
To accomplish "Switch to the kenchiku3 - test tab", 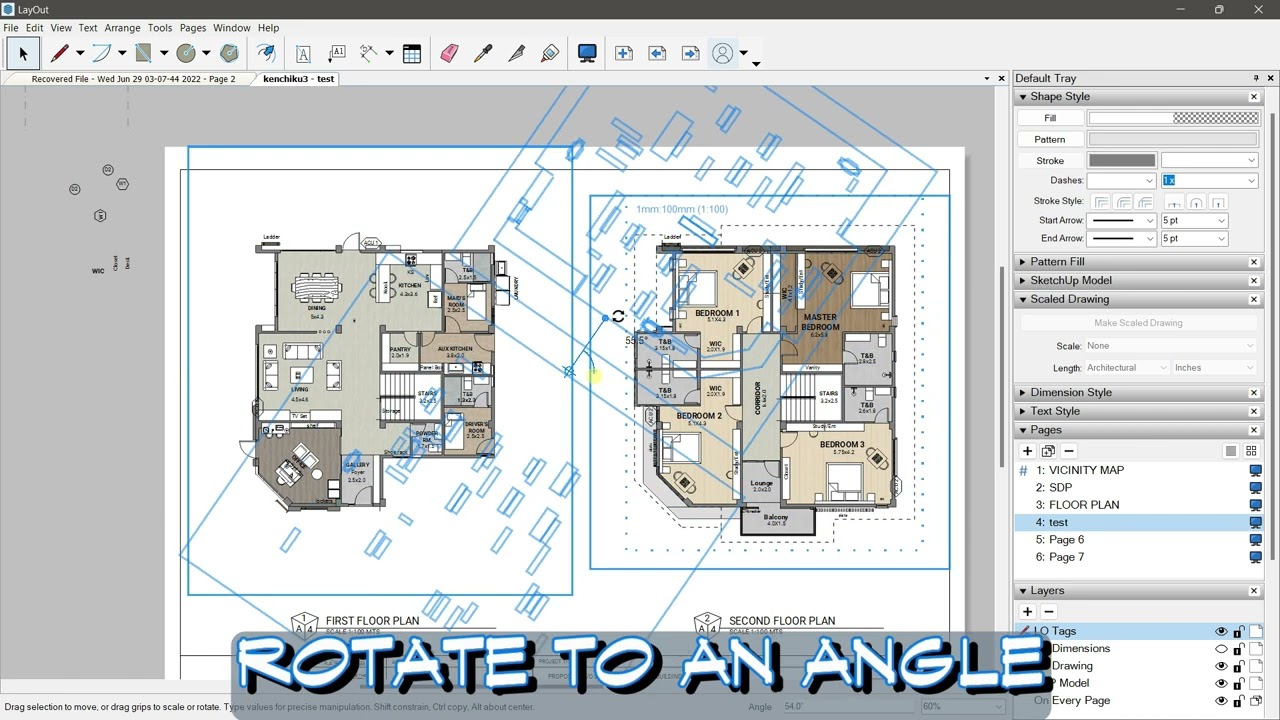I will 299,79.
